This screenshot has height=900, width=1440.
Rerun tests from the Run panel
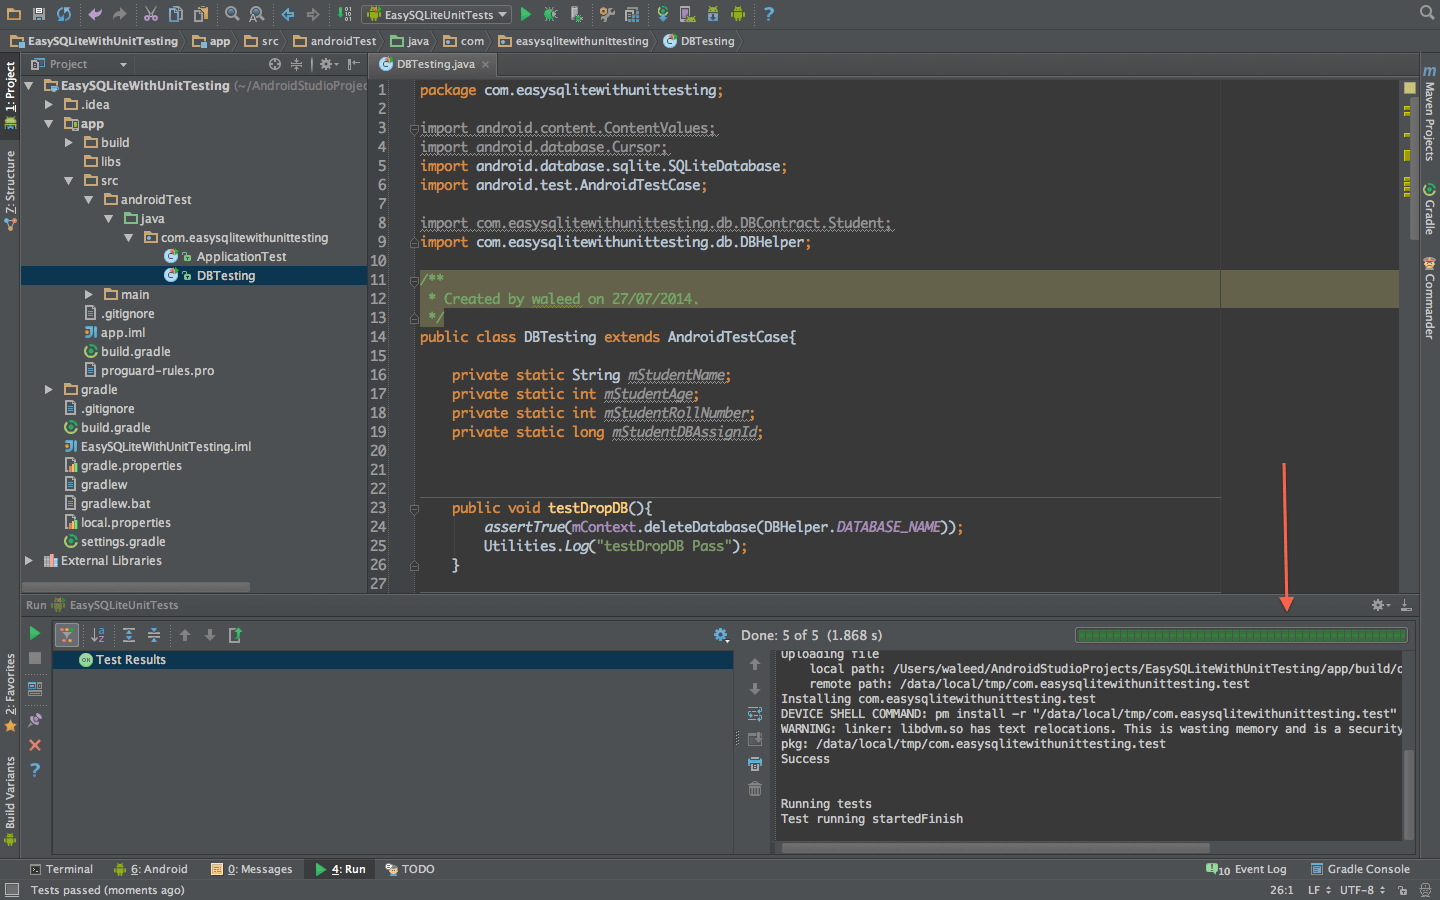[35, 633]
